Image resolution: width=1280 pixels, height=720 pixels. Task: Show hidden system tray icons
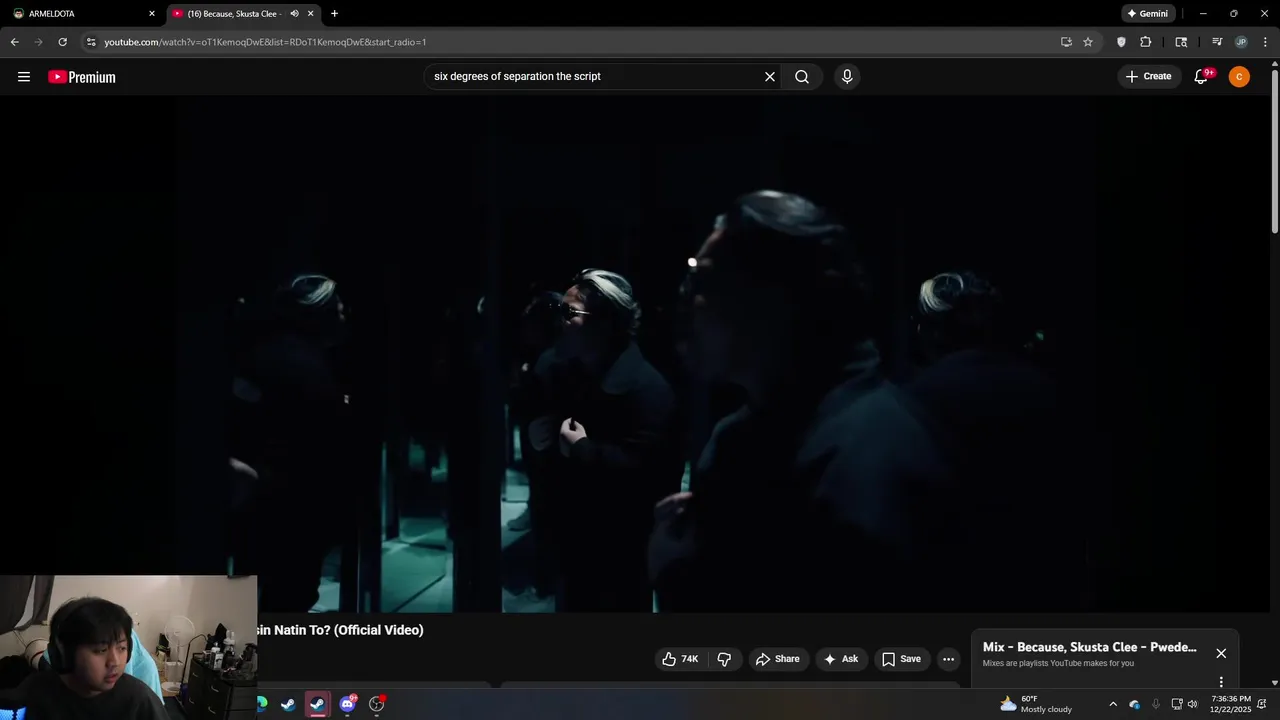(x=1113, y=704)
